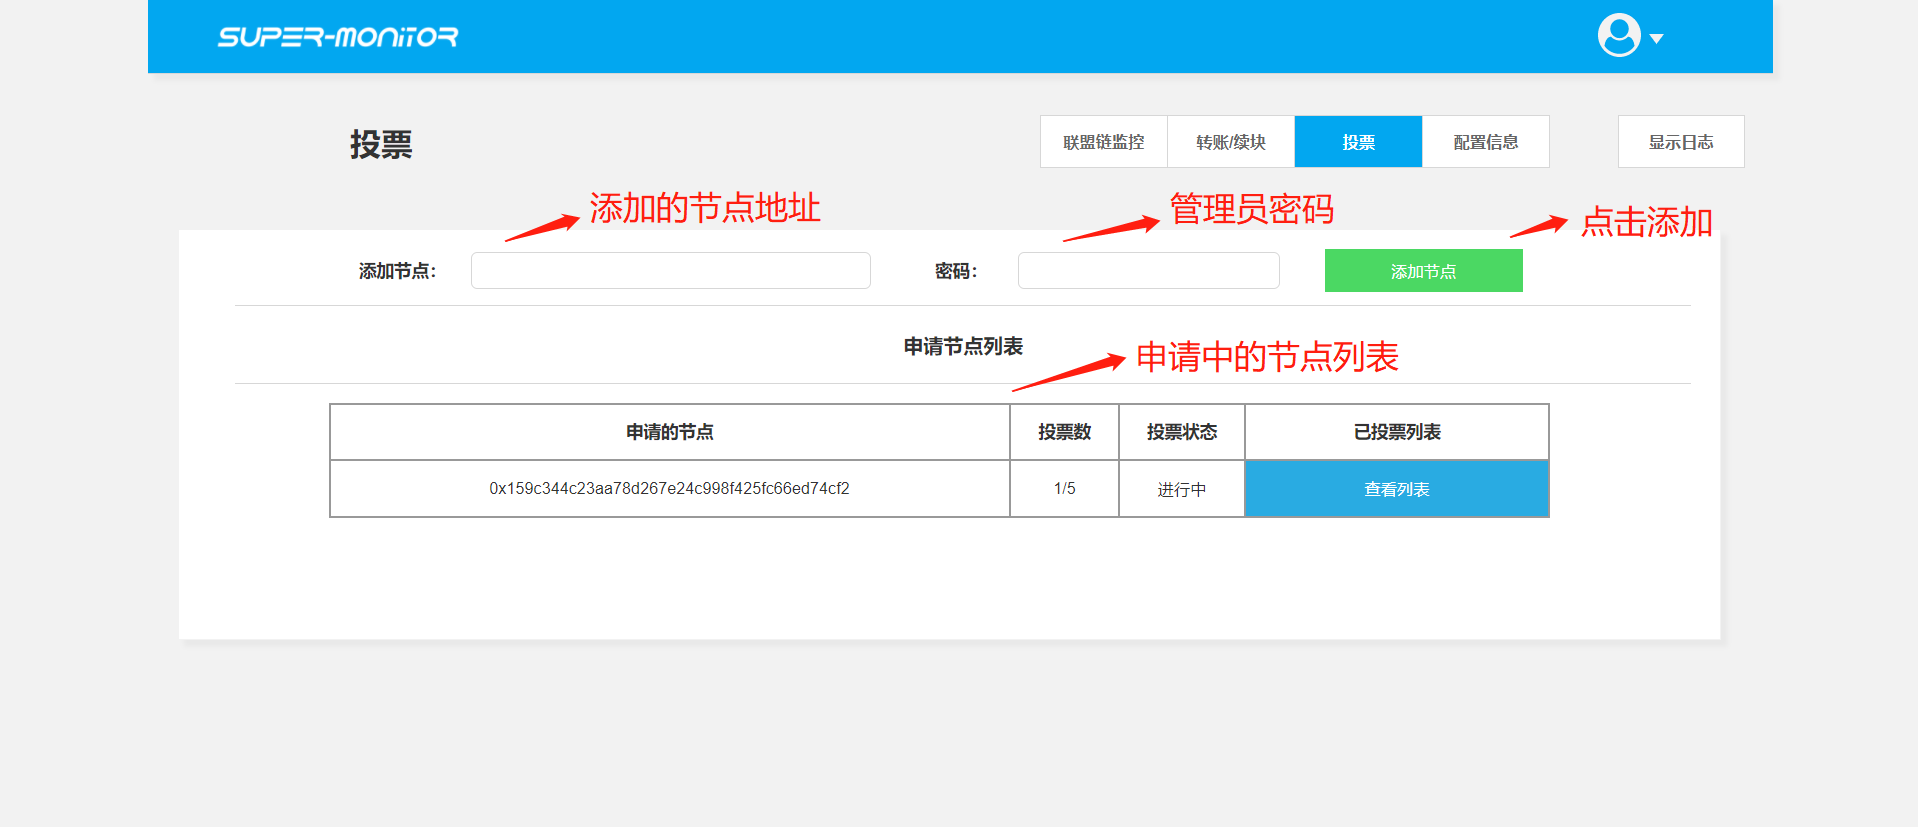Image resolution: width=1918 pixels, height=827 pixels.
Task: Click the user avatar icon
Action: click(x=1618, y=36)
